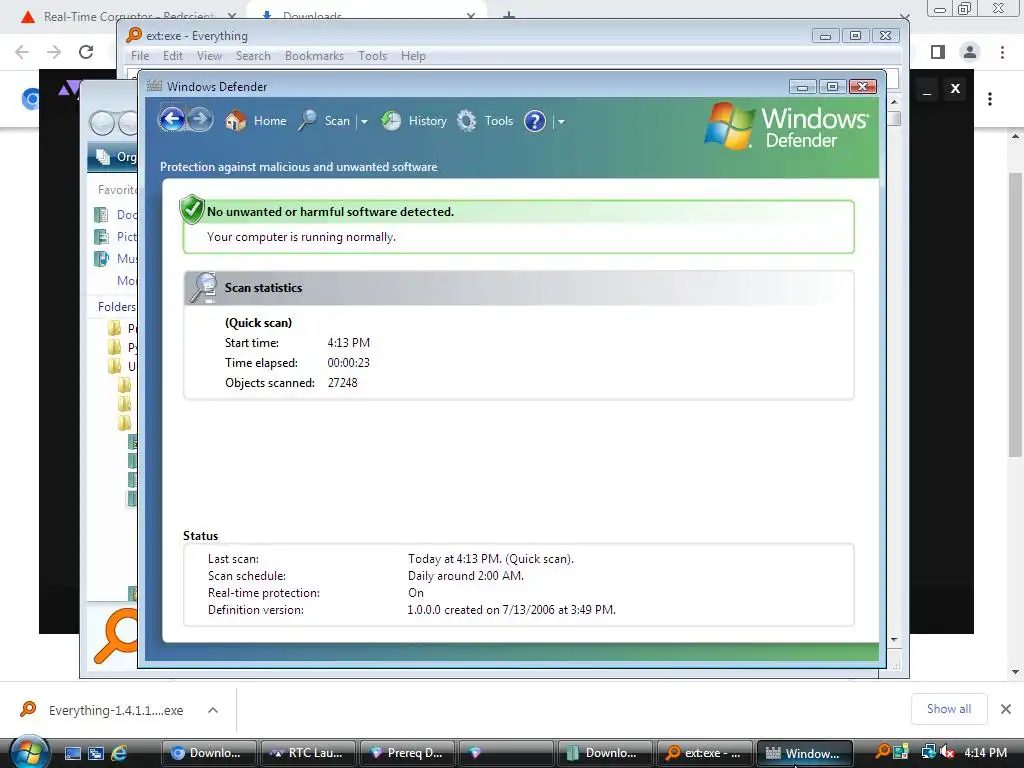Switch to the Chrome Downlo... taskbar button

pos(208,753)
